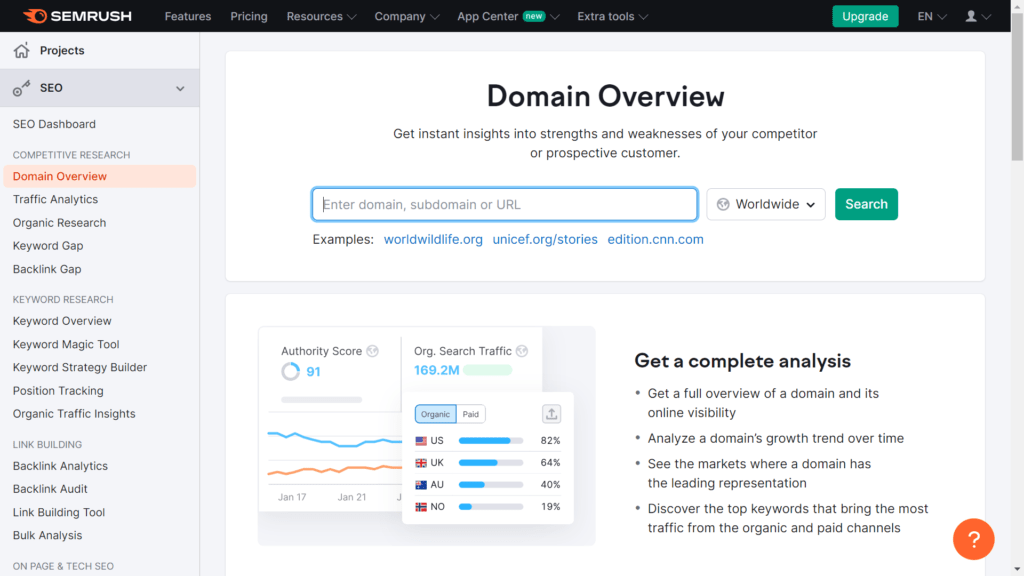Open Keyword Gap tool
The width and height of the screenshot is (1024, 576).
[48, 246]
